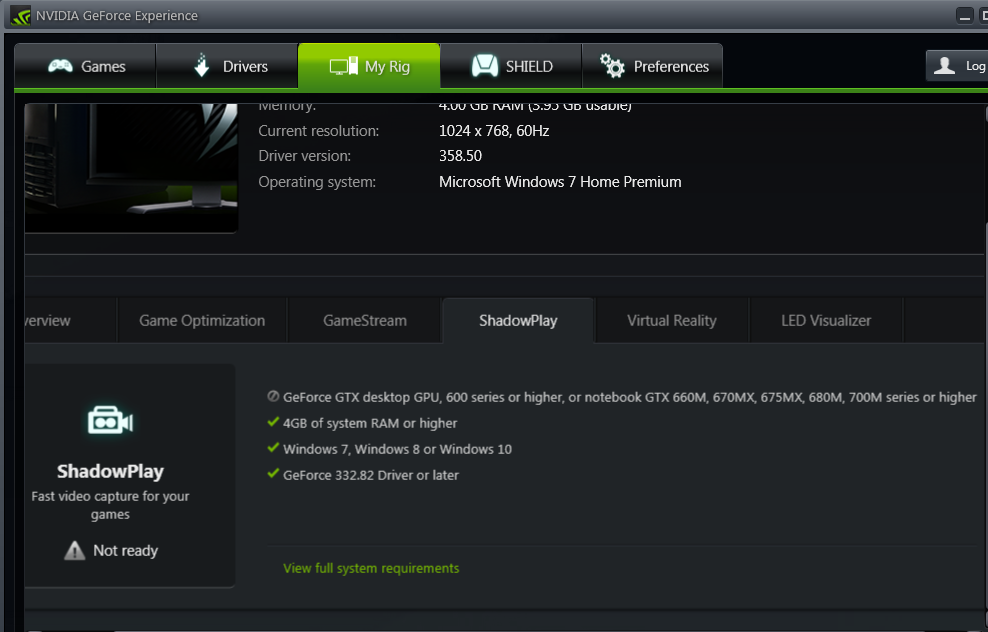Click the SHIELD device icon
988x632 pixels.
click(x=485, y=66)
